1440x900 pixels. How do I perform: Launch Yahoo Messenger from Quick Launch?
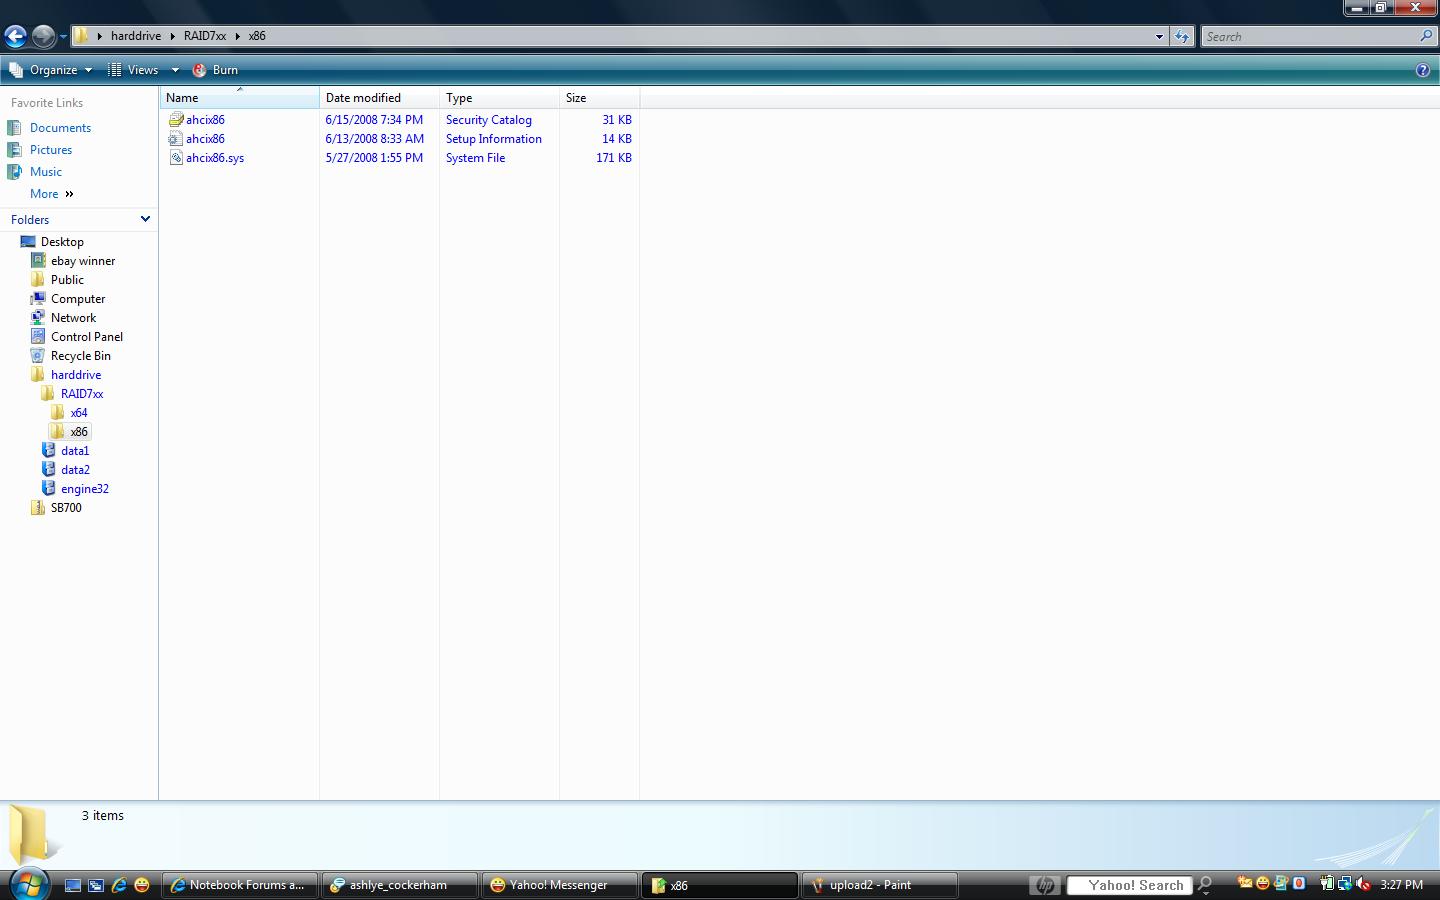pos(142,885)
